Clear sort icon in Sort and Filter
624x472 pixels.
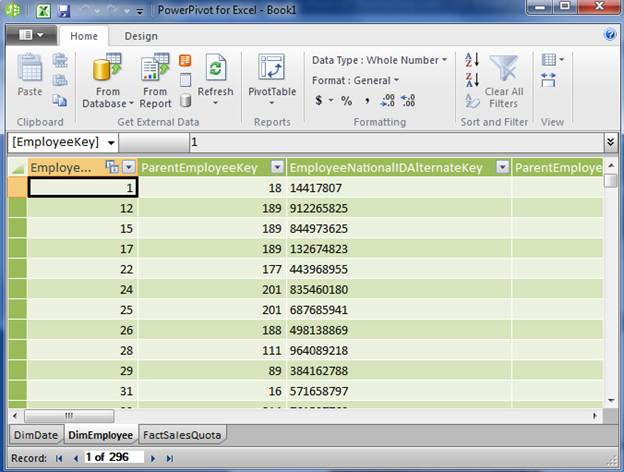472,101
